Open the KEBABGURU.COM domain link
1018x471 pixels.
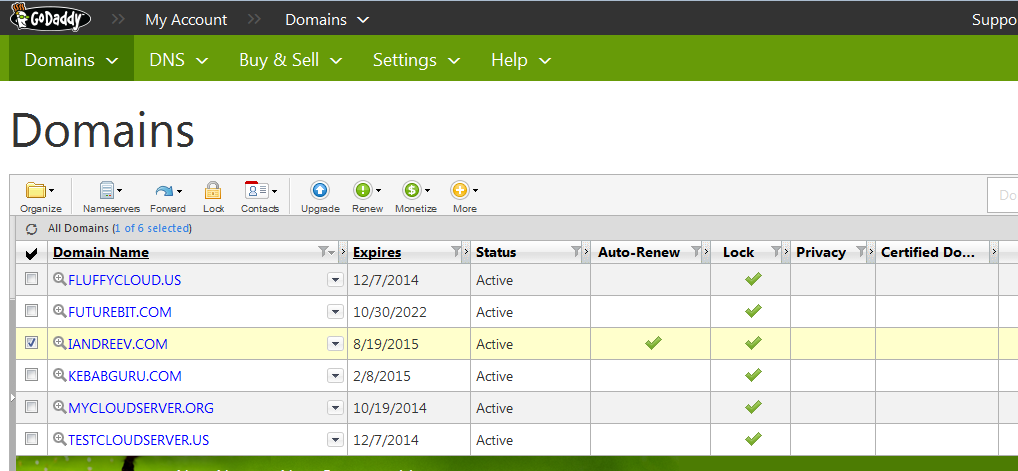click(x=125, y=376)
